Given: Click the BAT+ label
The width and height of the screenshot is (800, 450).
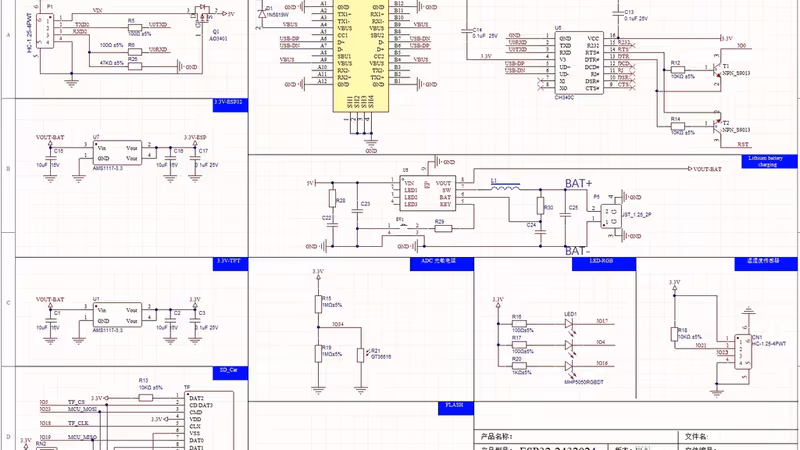Looking at the screenshot, I should pos(579,184).
